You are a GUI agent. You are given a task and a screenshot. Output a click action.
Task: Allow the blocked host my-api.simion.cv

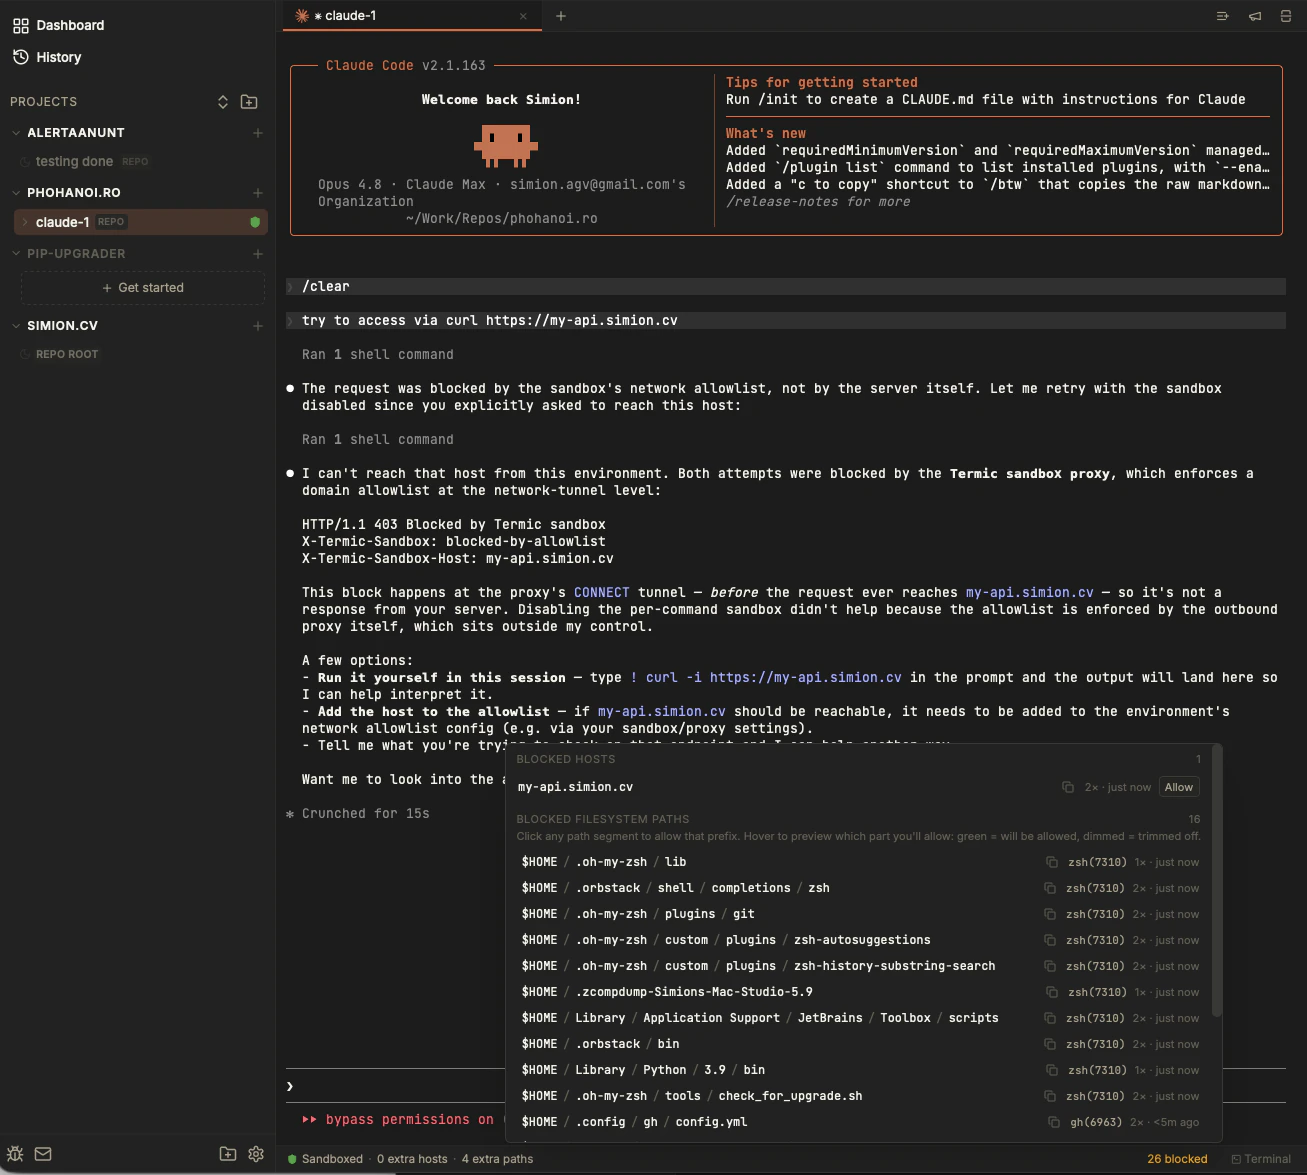[1179, 787]
